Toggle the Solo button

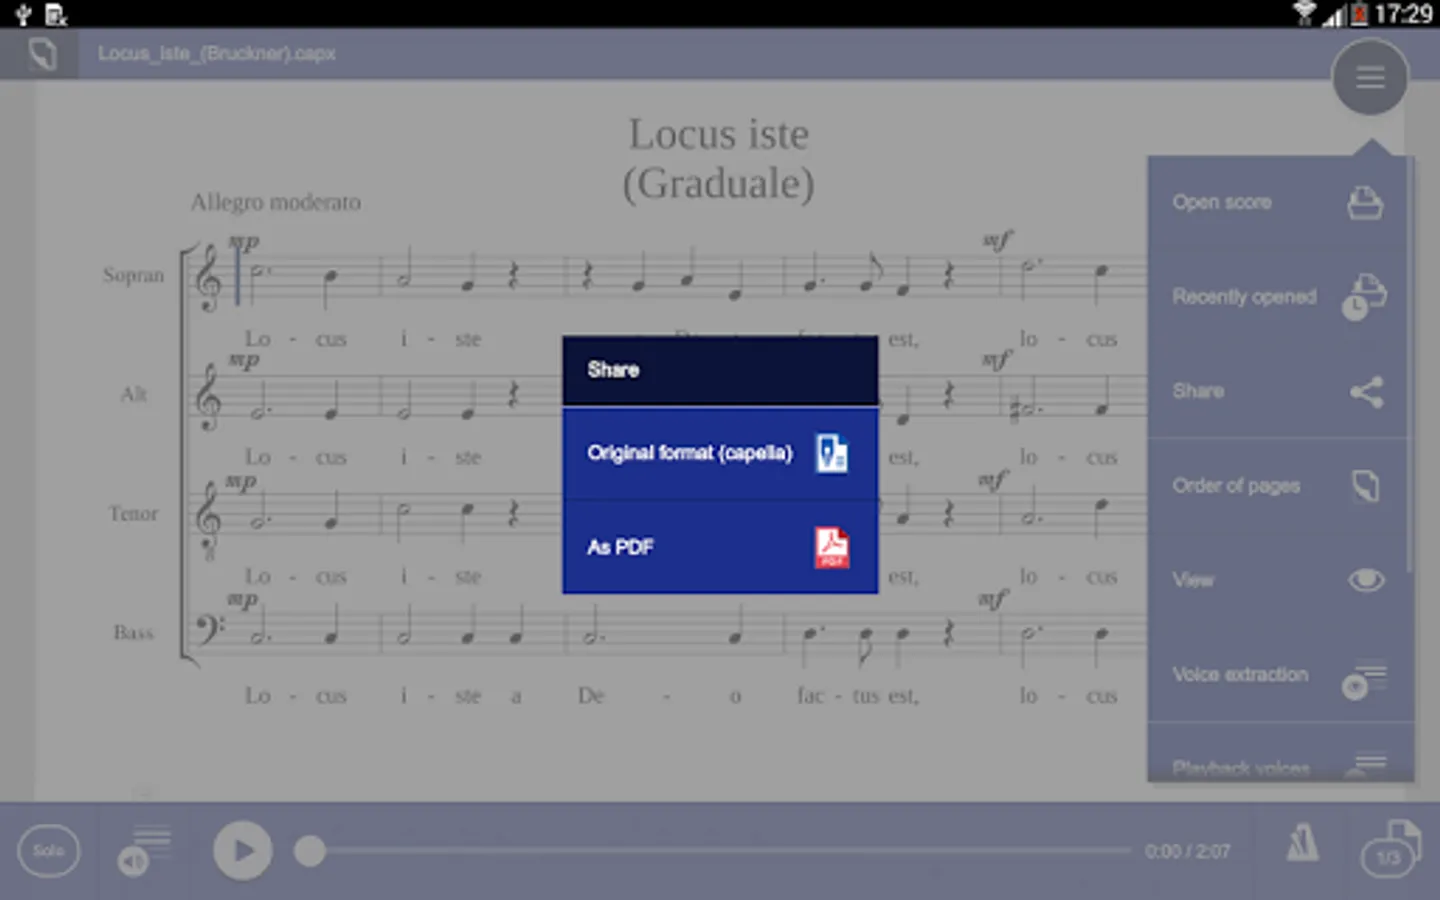pos(48,851)
